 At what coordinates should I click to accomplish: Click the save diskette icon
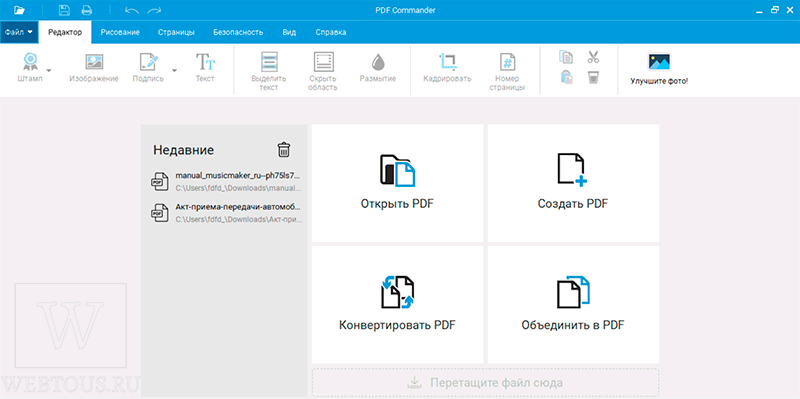(64, 10)
